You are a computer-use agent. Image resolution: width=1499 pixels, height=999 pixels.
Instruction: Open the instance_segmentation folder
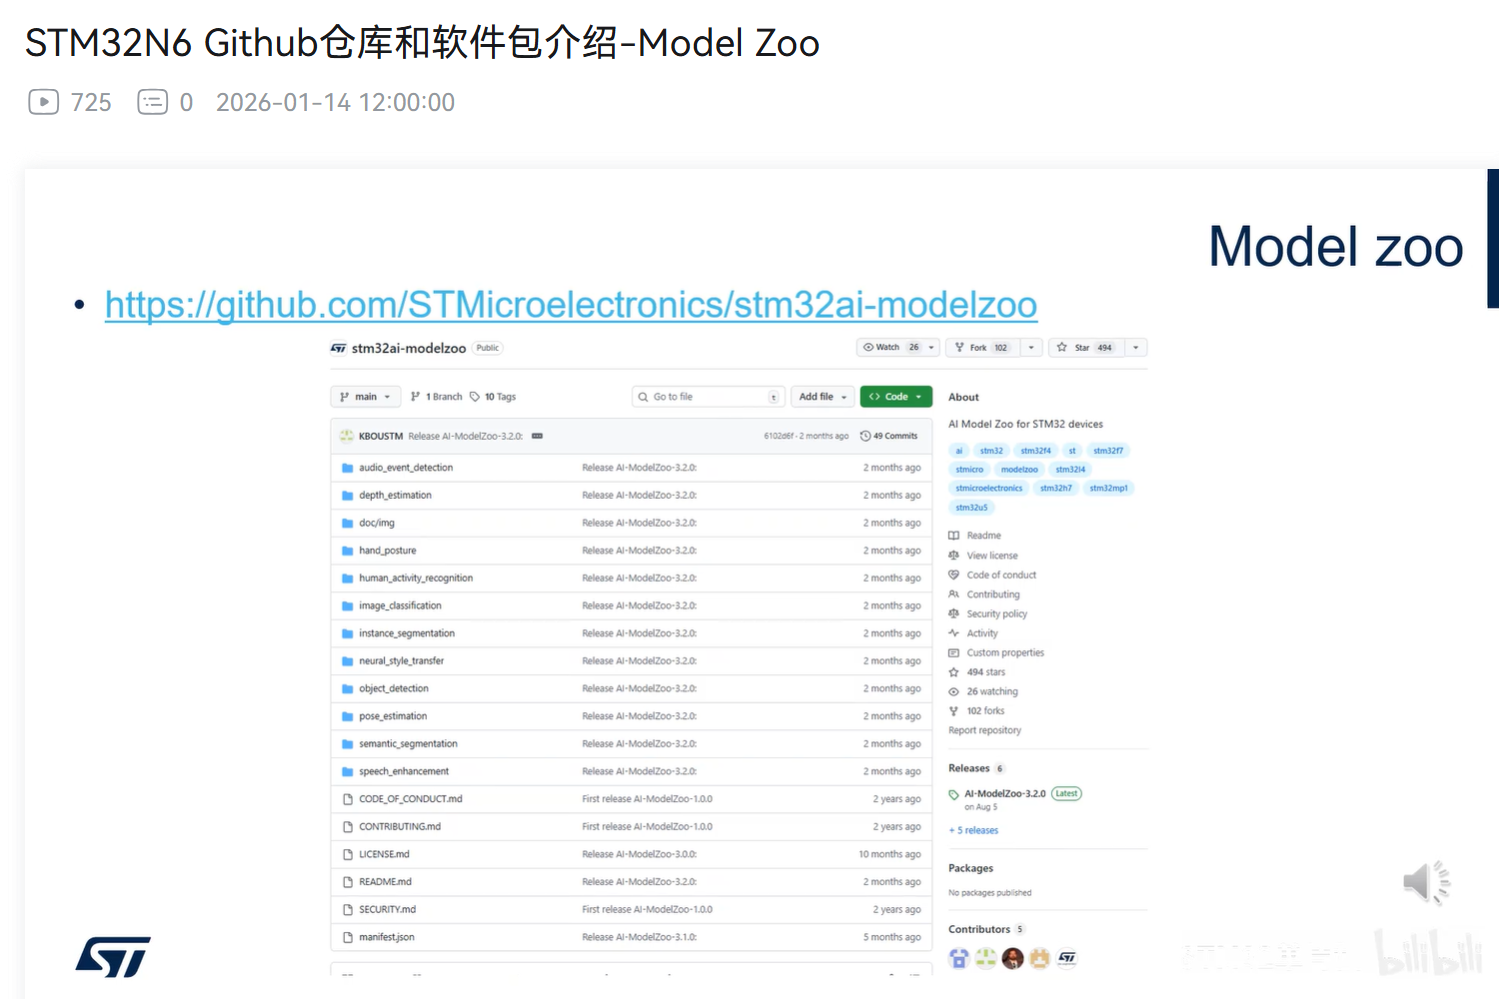pyautogui.click(x=407, y=634)
